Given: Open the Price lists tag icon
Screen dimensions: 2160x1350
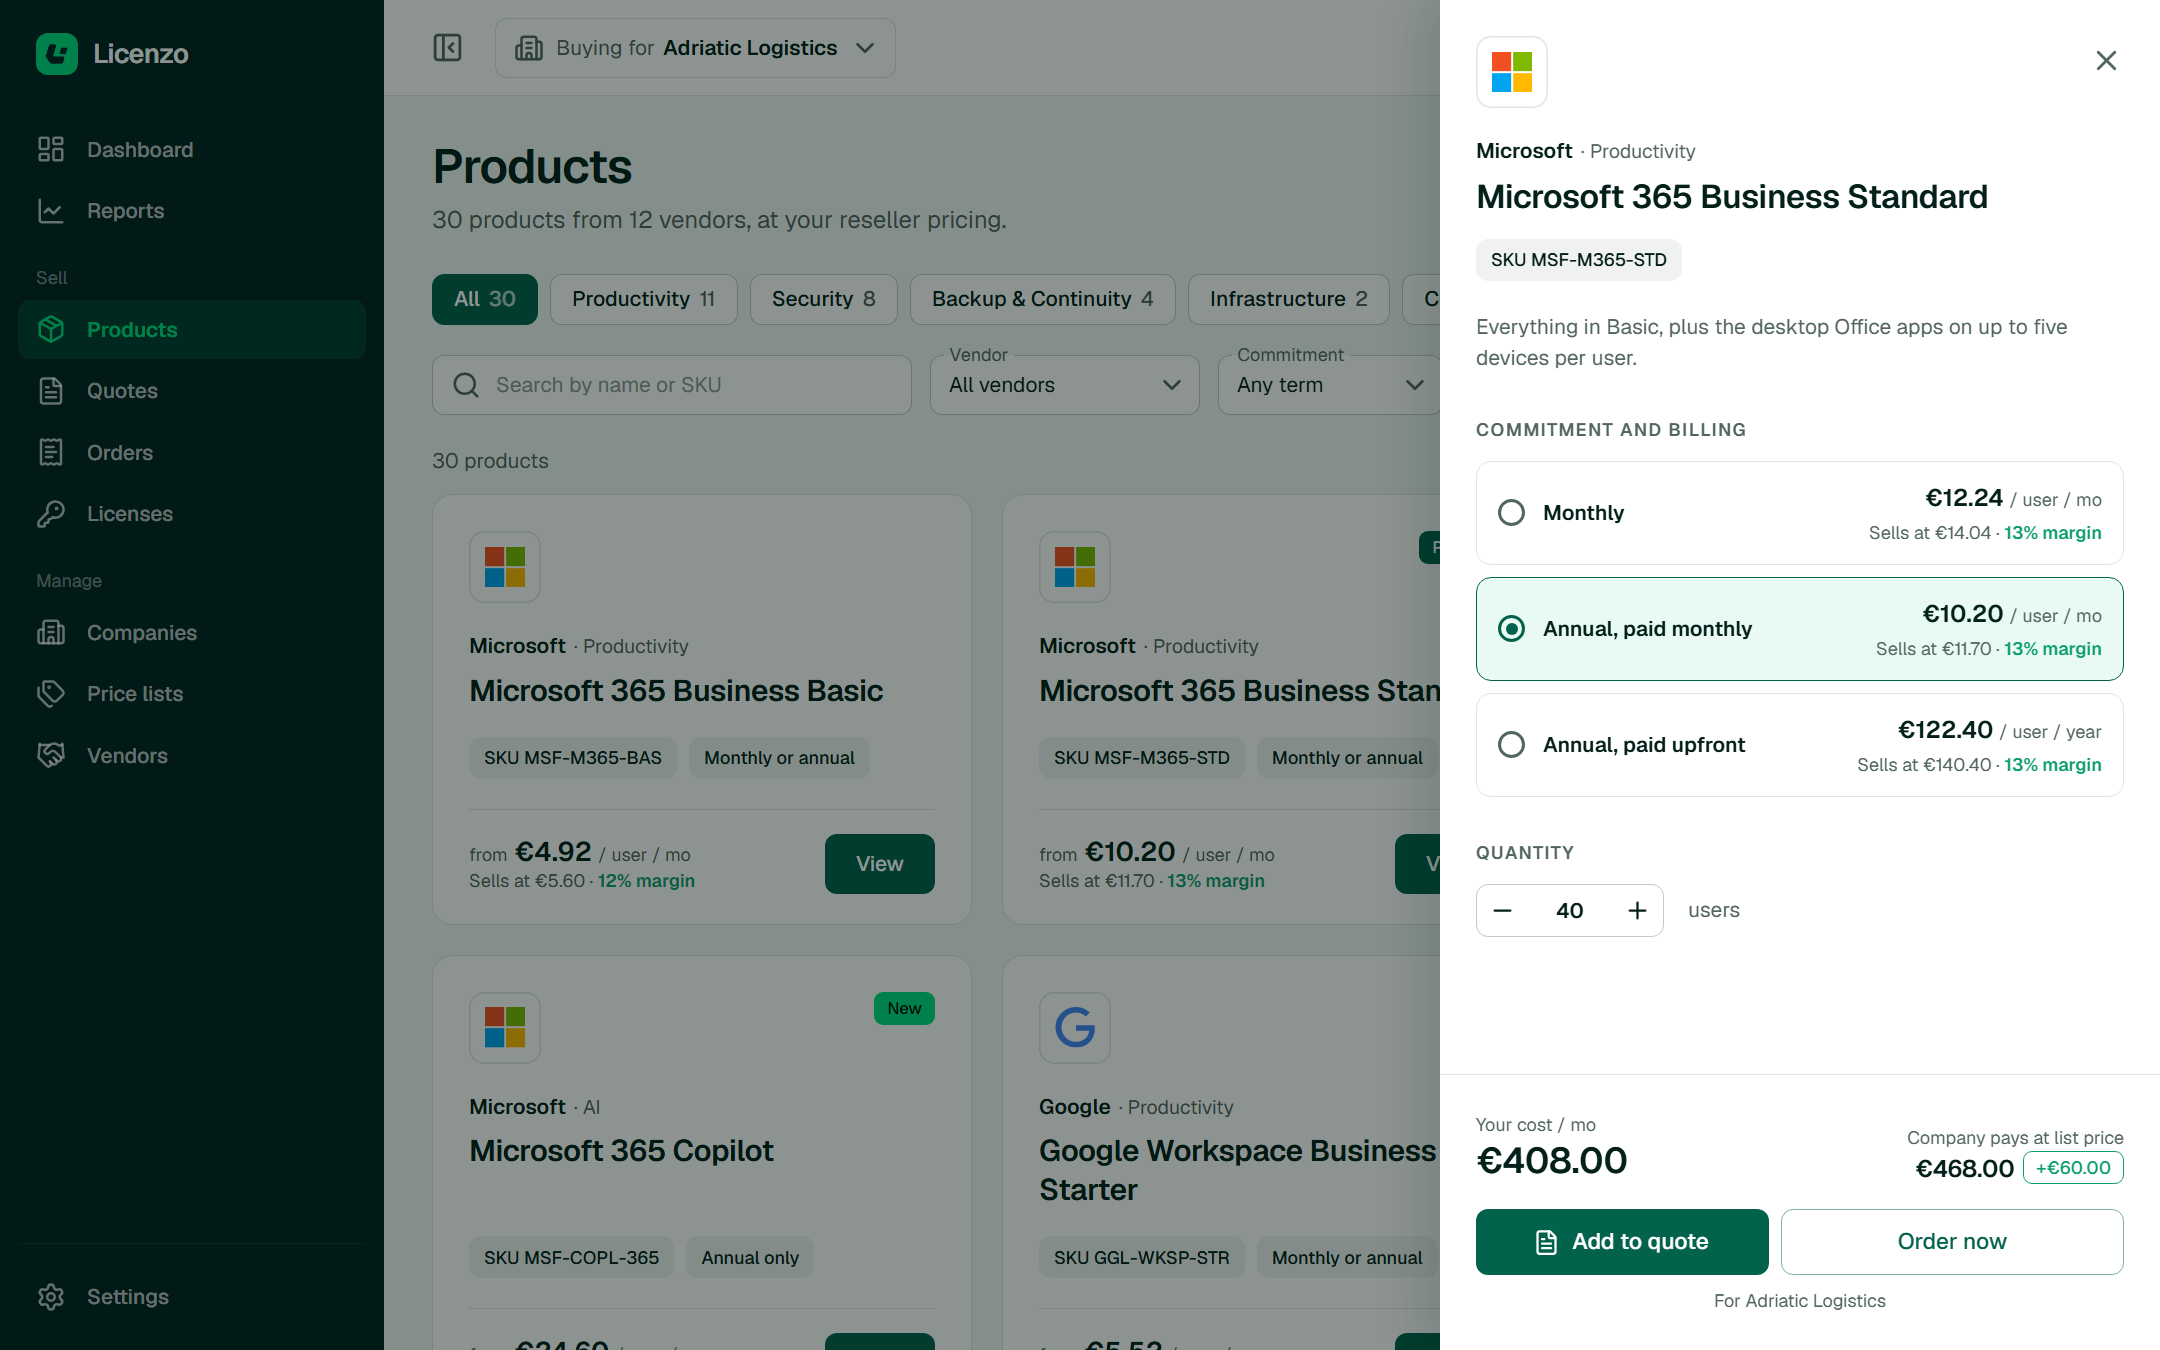Looking at the screenshot, I should (51, 694).
